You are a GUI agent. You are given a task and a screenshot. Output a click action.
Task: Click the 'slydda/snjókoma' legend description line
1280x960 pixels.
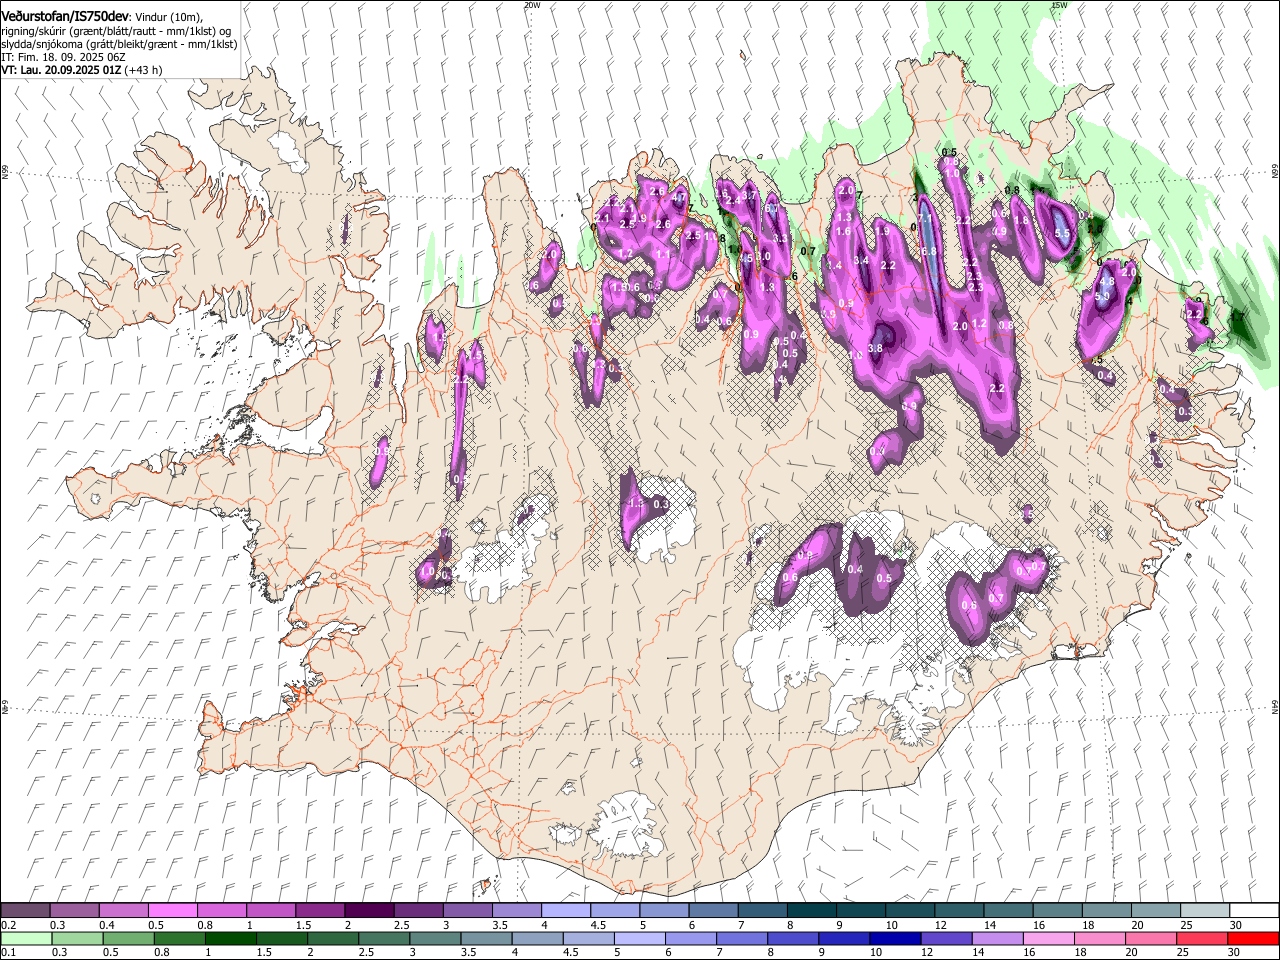[119, 44]
